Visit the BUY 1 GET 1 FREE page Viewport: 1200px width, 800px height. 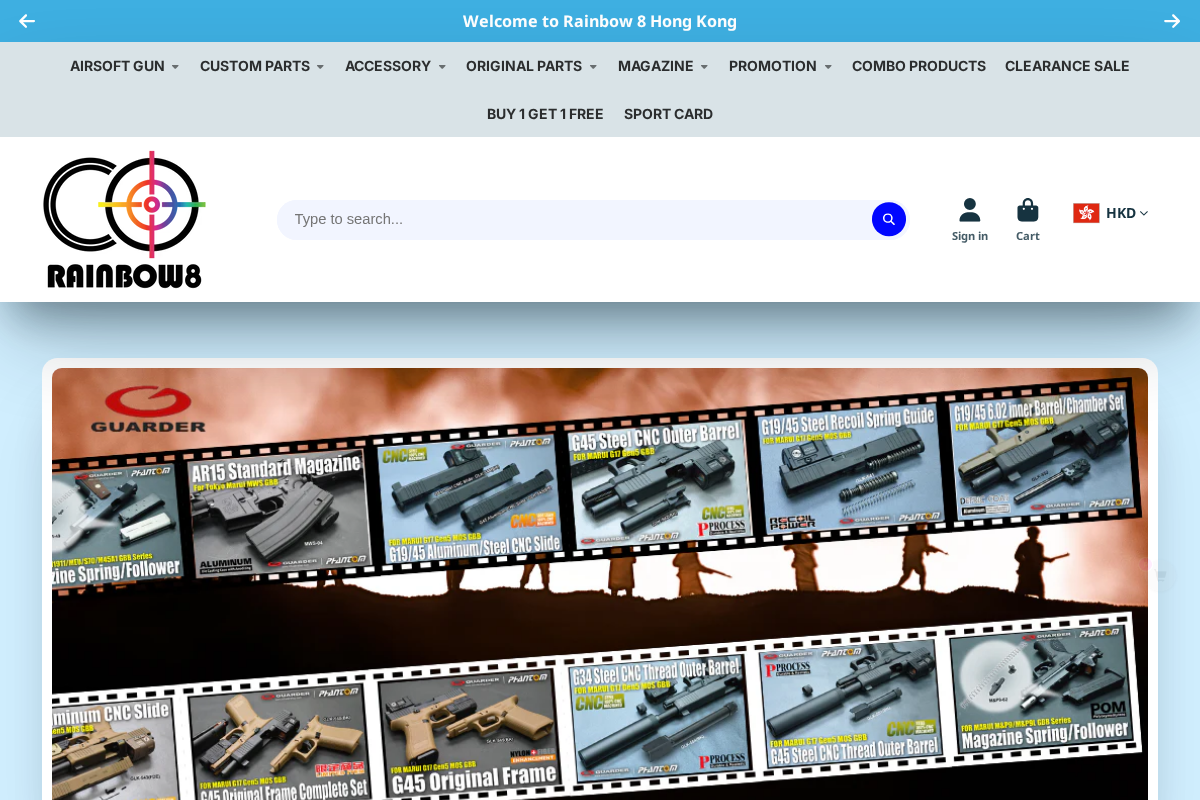[x=545, y=114]
